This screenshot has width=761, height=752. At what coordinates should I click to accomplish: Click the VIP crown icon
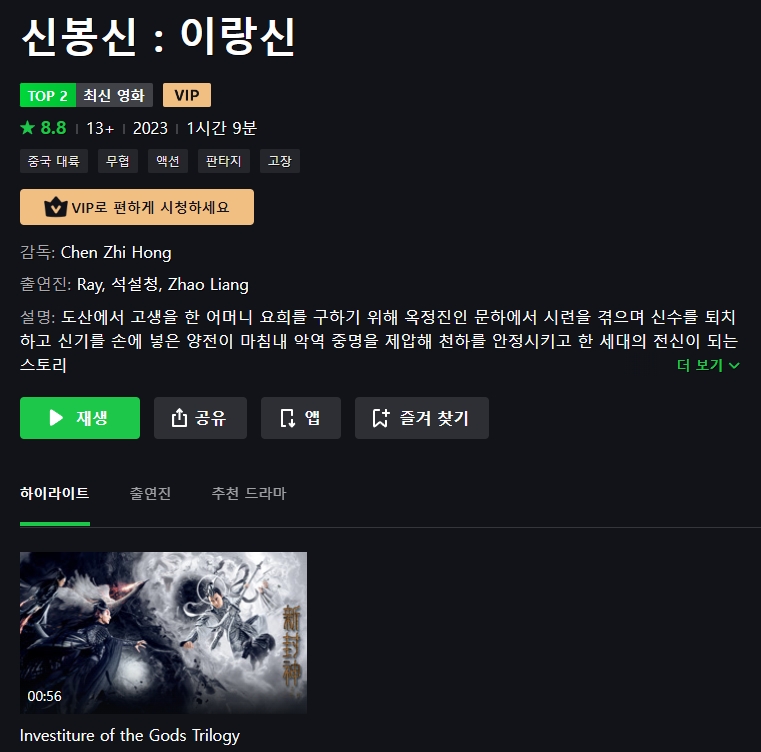56,207
